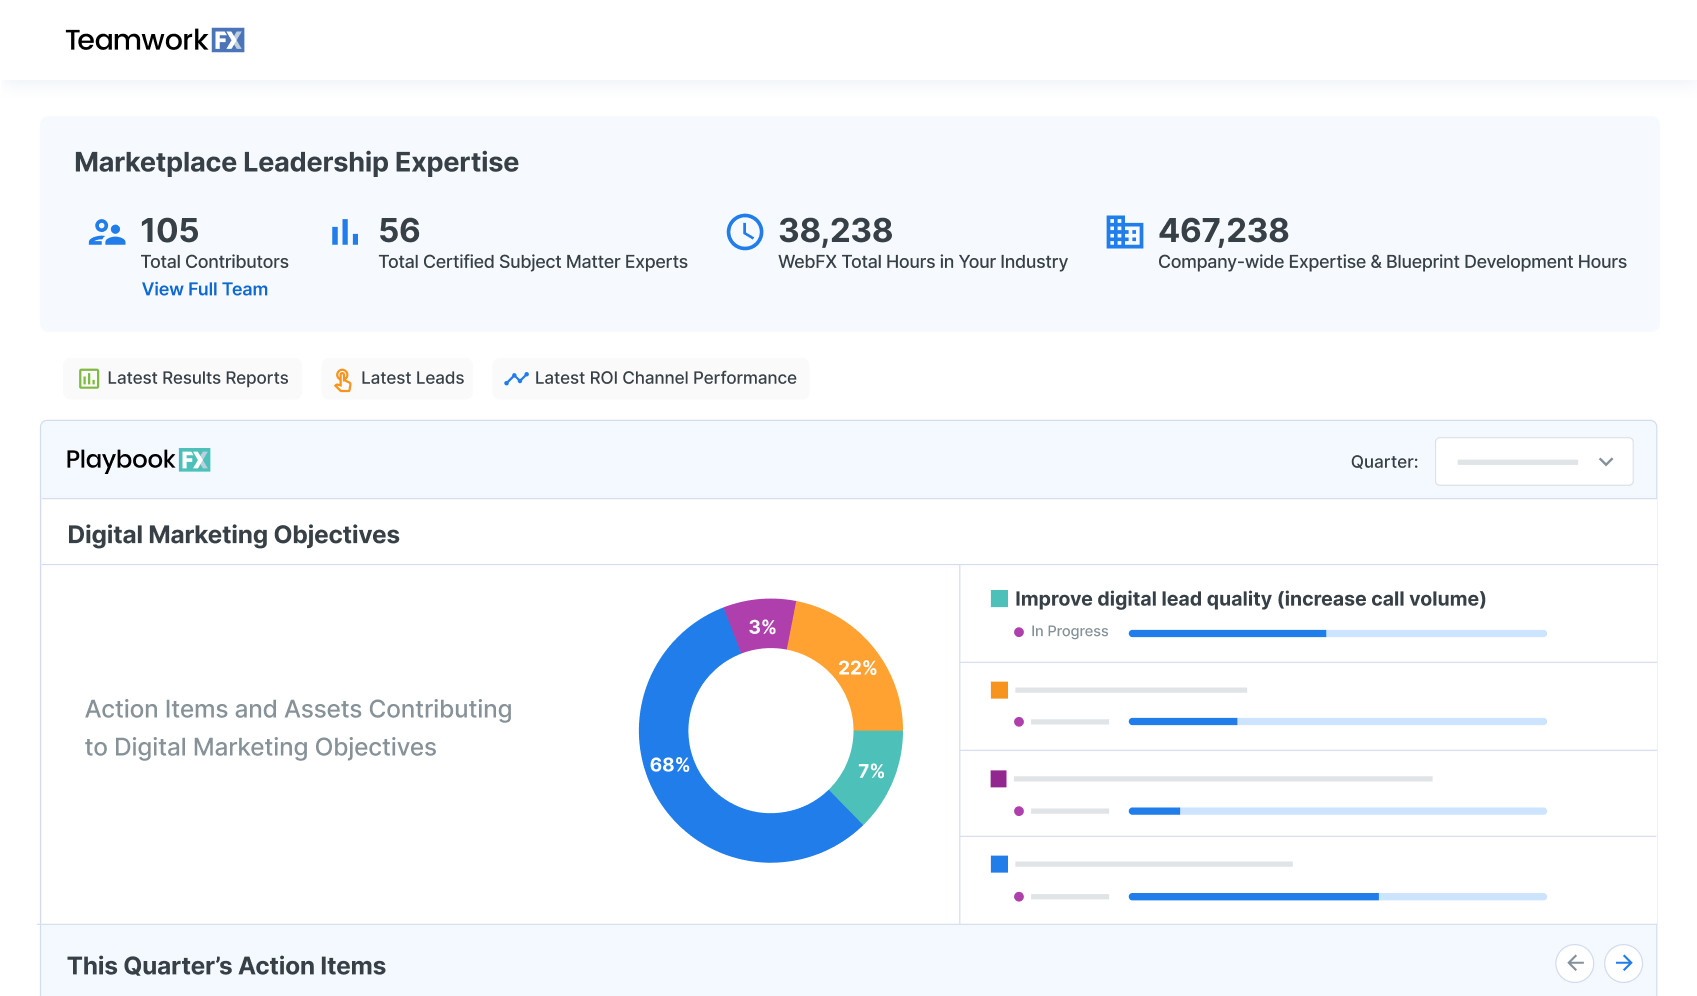Click the green chart icon in Latest Results Reports
Viewport: 1697px width, 996px height.
click(x=89, y=378)
